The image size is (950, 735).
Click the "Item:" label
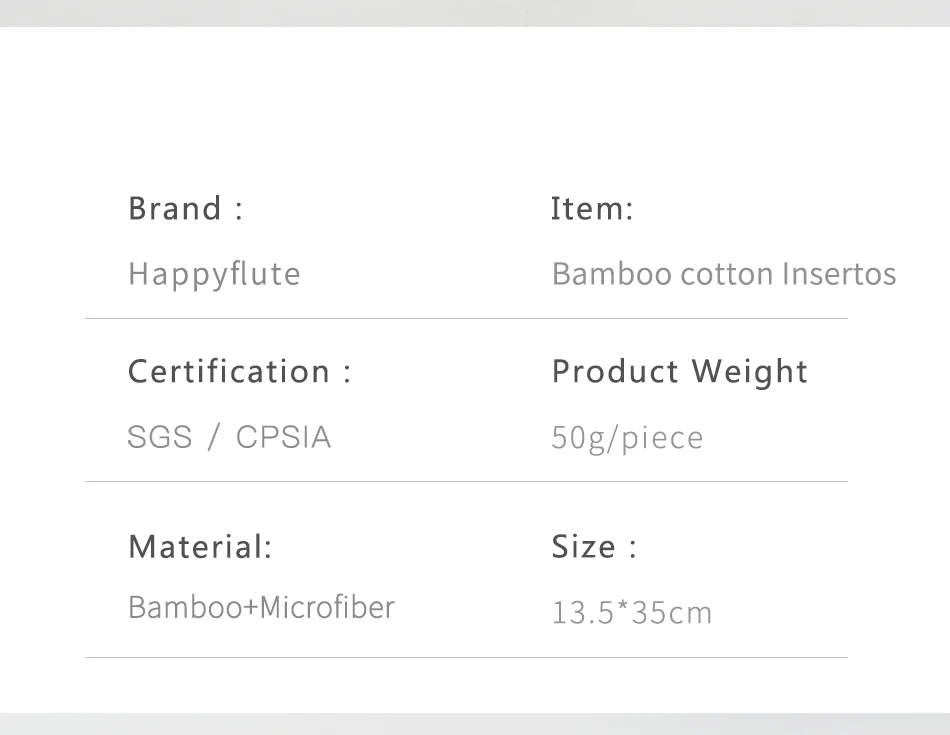click(x=592, y=209)
